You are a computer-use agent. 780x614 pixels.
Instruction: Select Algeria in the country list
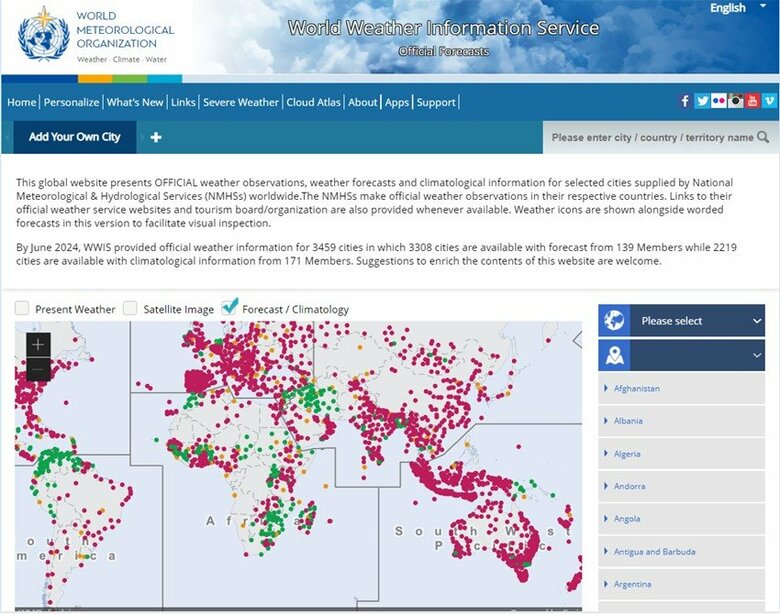[627, 454]
